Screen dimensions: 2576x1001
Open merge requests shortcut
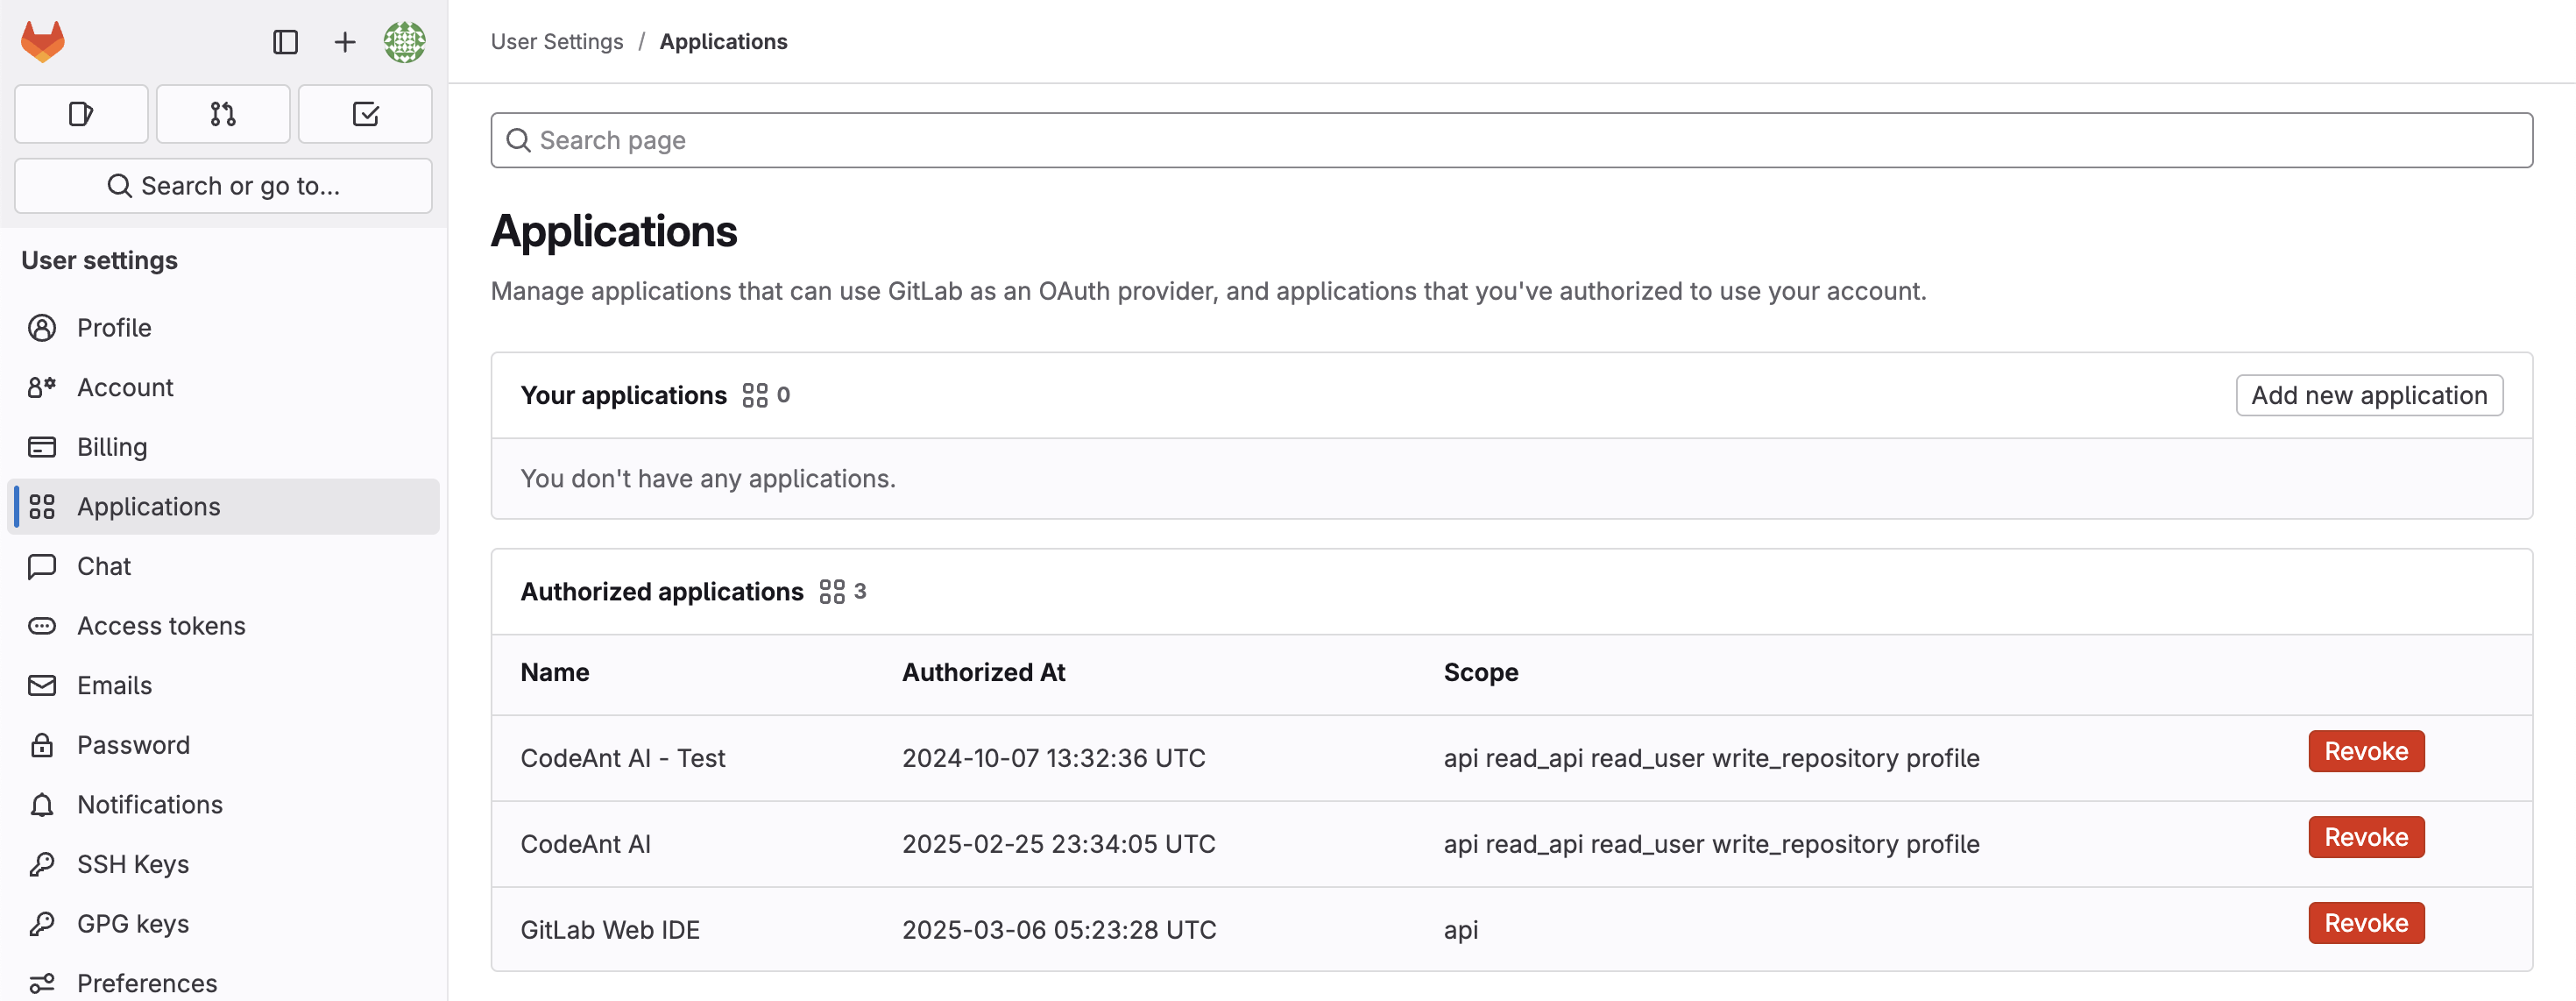pos(223,114)
